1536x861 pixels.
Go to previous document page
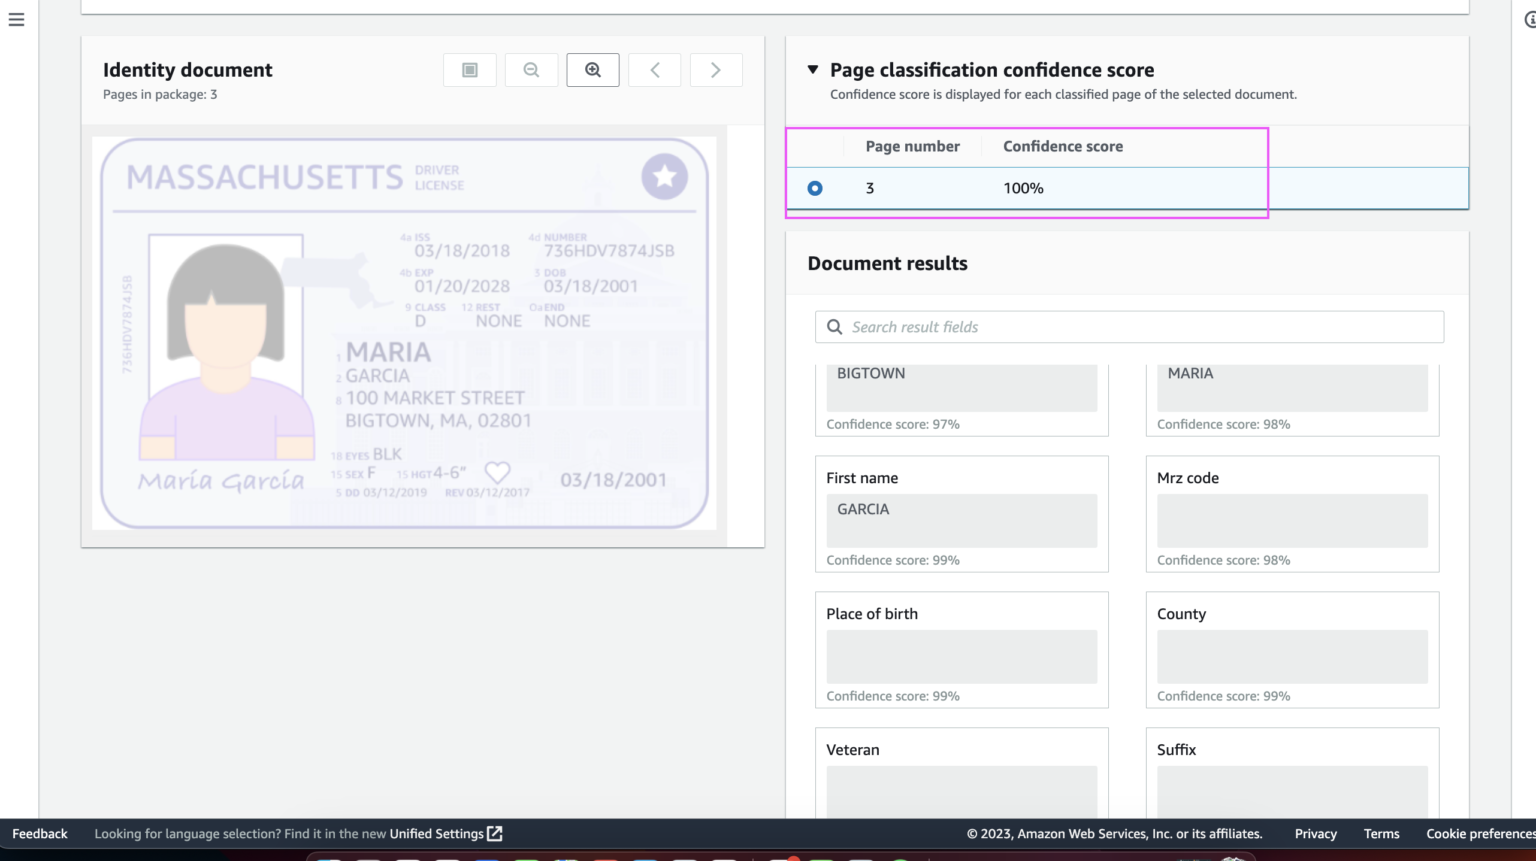[x=655, y=70]
